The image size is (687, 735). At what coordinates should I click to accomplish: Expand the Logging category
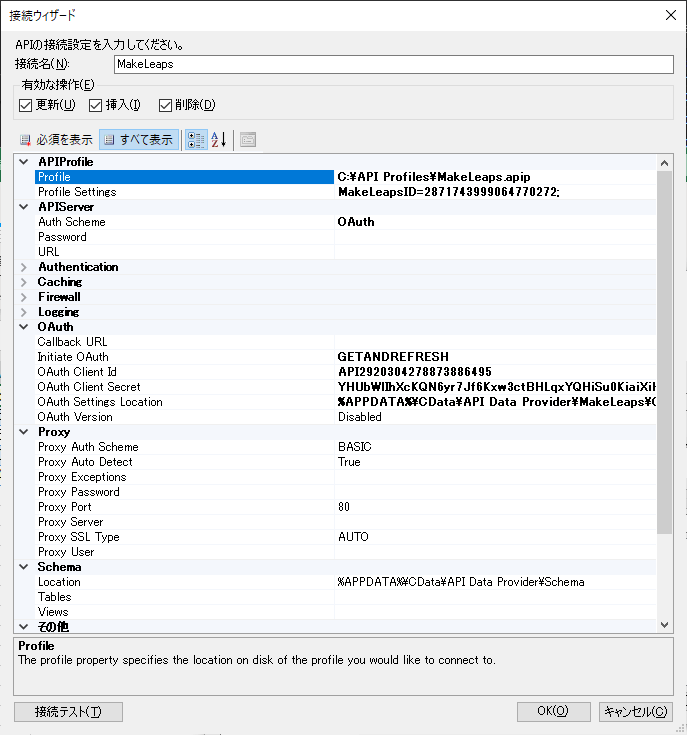point(24,312)
